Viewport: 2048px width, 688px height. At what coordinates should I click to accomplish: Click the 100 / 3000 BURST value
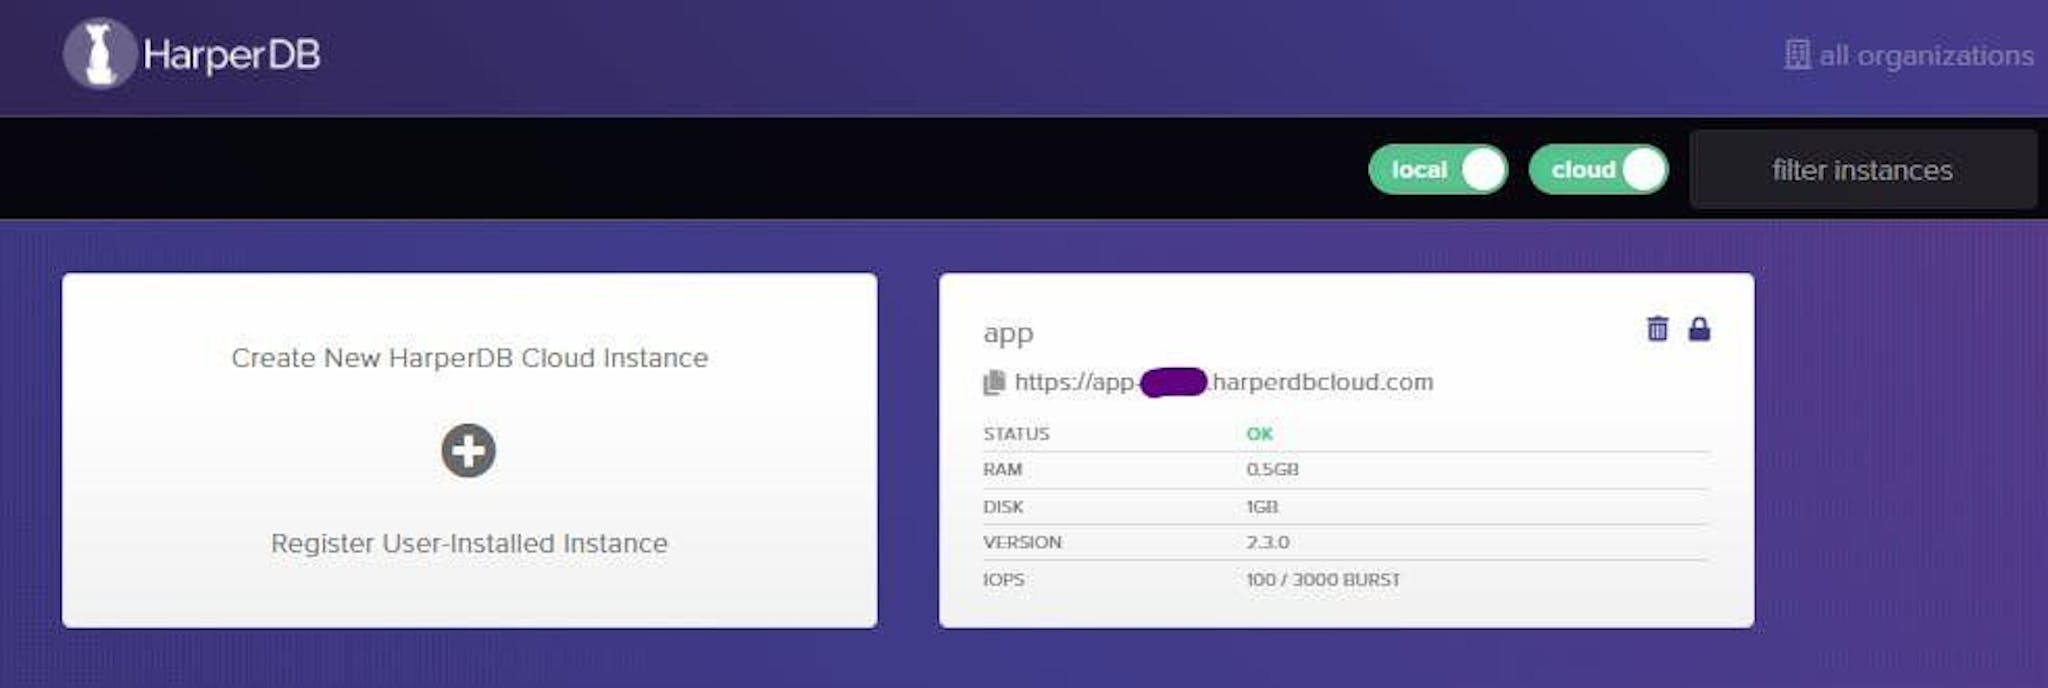pos(1323,579)
